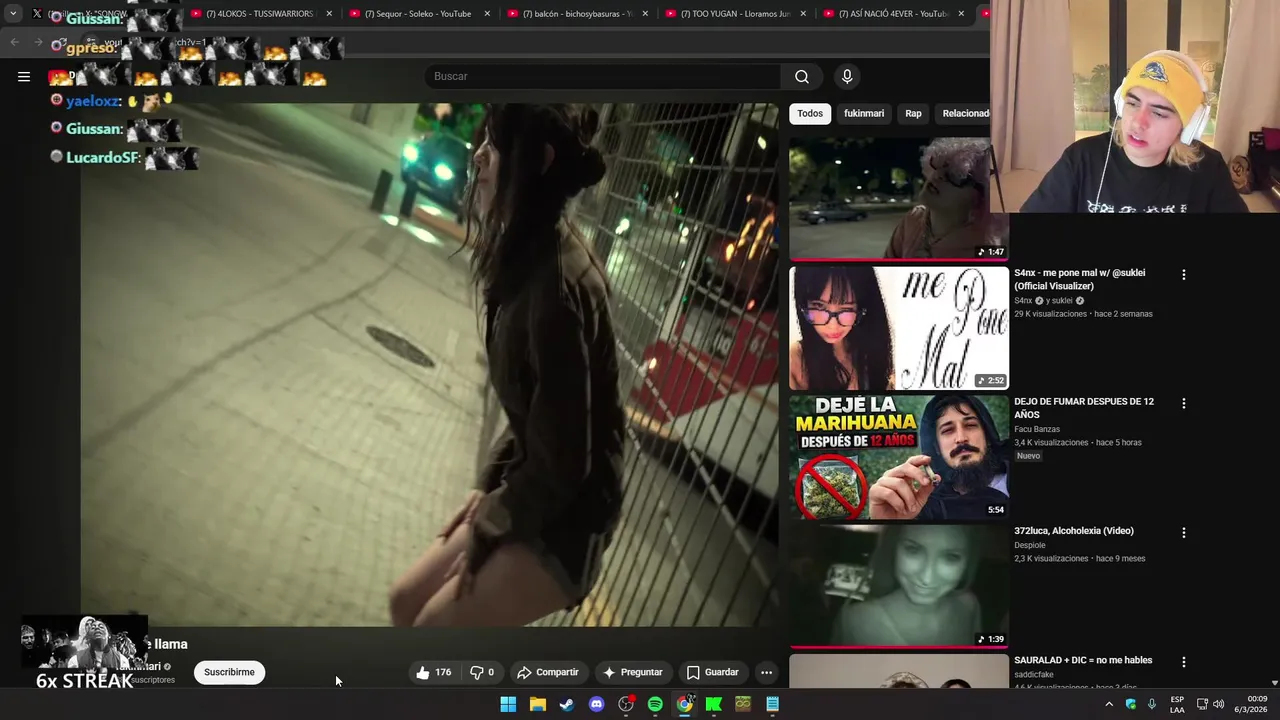Open Chrome tab search dropdown arrow

click(x=13, y=14)
